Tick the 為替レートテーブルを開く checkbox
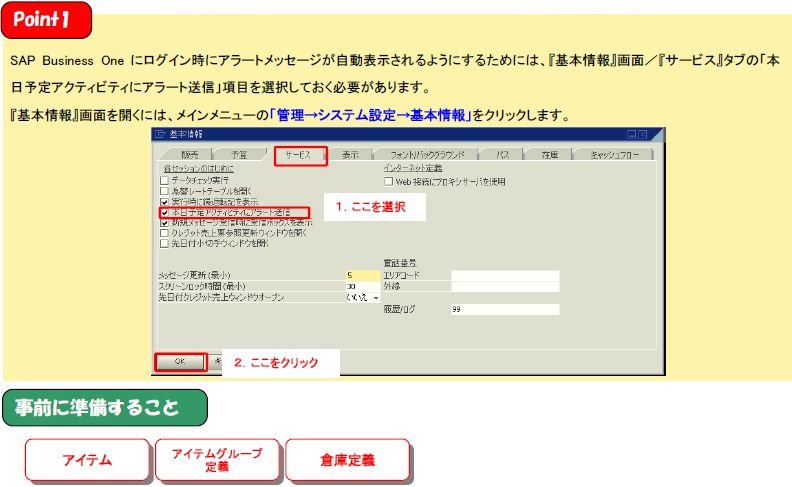This screenshot has width=792, height=487. pyautogui.click(x=164, y=191)
